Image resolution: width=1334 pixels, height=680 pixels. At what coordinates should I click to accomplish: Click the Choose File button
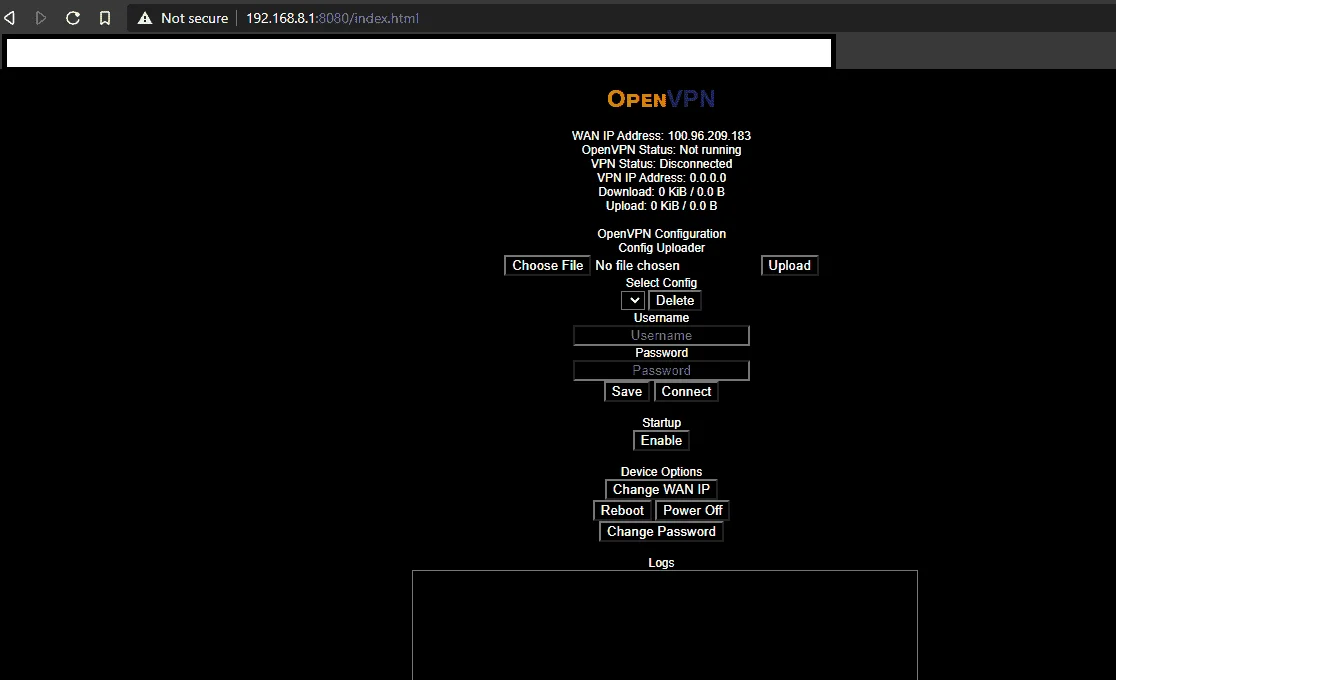[x=548, y=265]
